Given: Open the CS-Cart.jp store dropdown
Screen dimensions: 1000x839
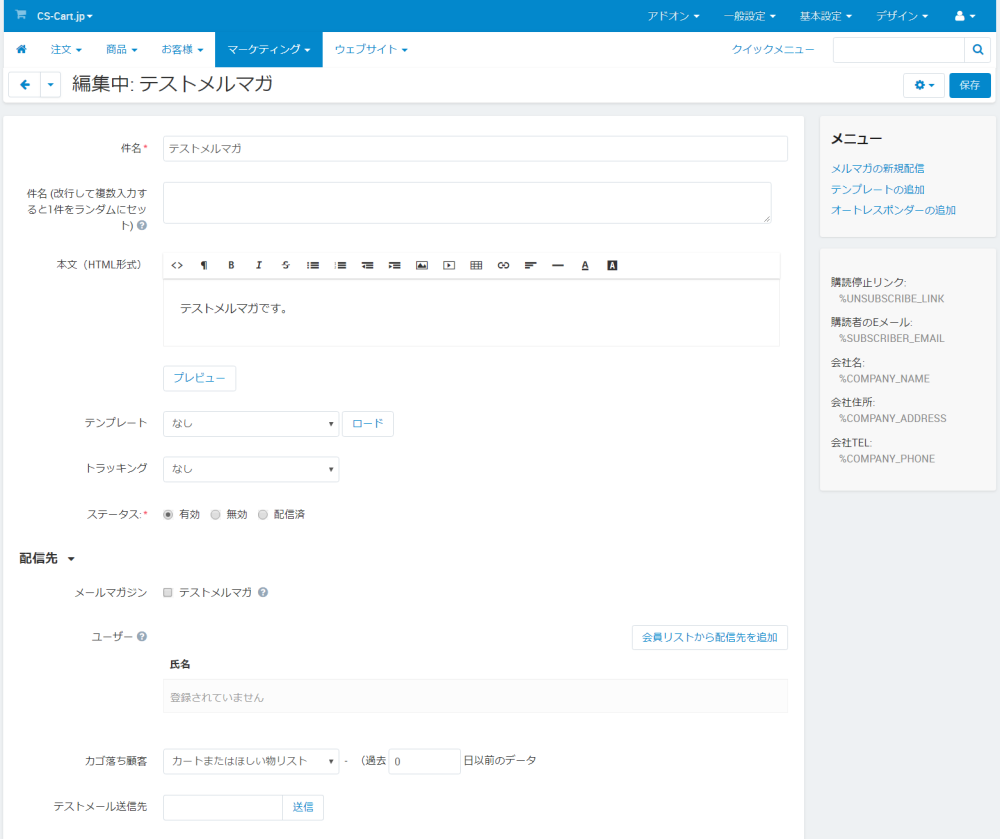Looking at the screenshot, I should (64, 16).
